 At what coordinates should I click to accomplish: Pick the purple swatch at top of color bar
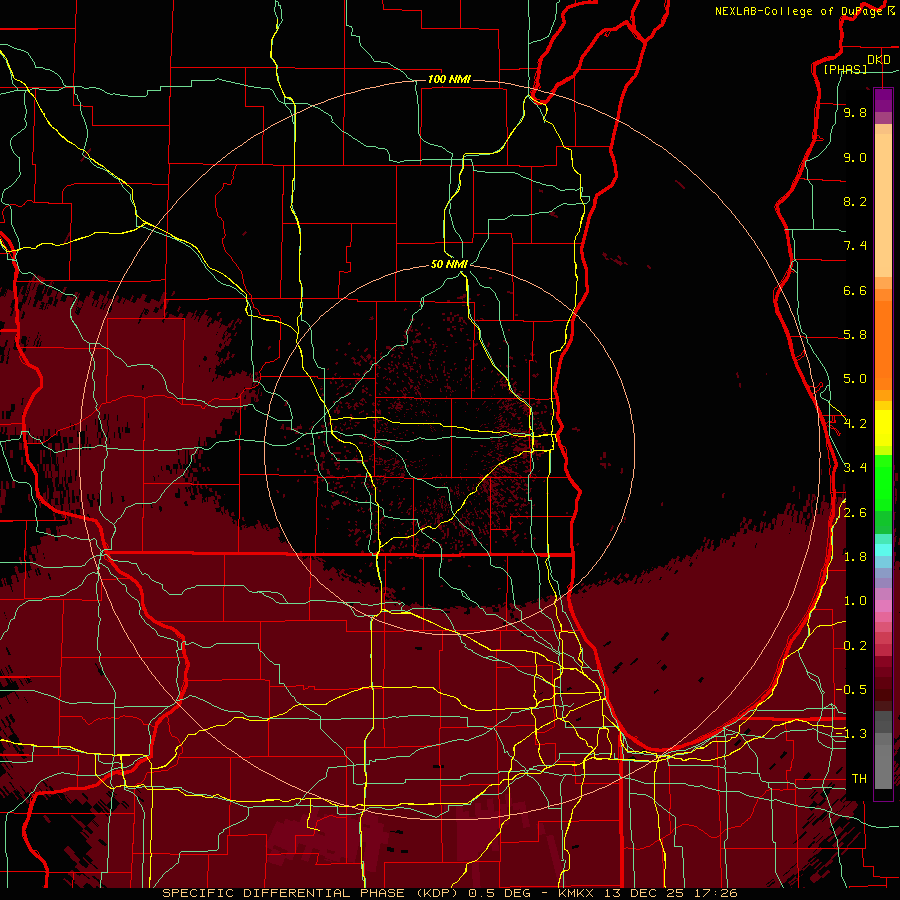(883, 100)
